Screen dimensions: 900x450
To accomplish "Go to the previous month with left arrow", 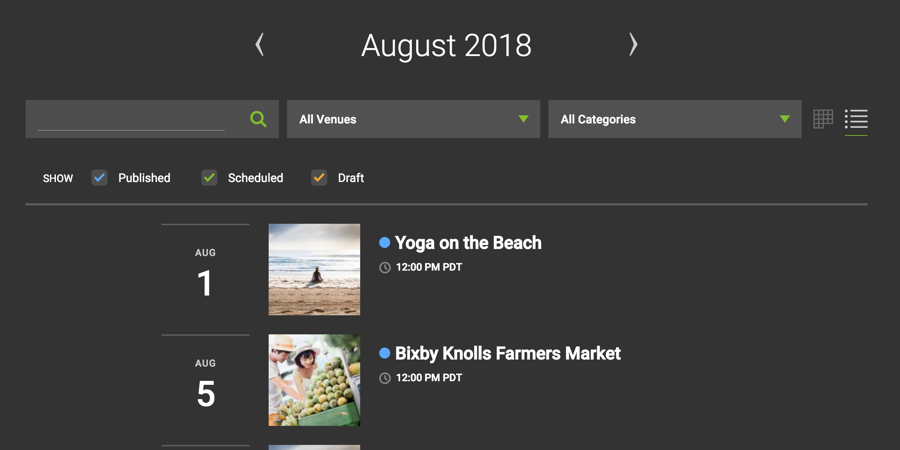I will click(259, 44).
